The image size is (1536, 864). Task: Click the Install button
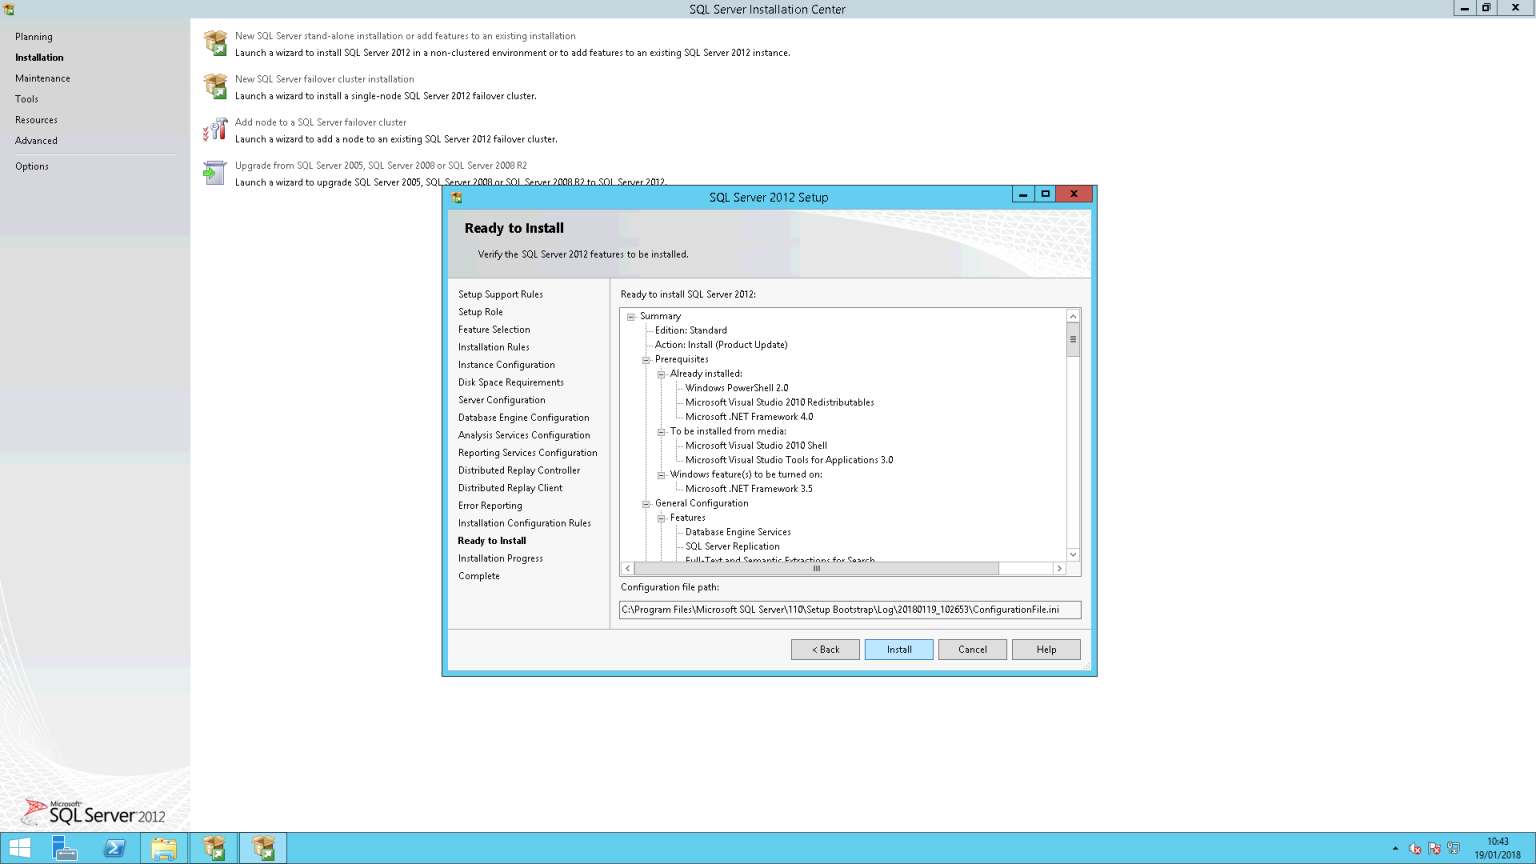pos(899,650)
